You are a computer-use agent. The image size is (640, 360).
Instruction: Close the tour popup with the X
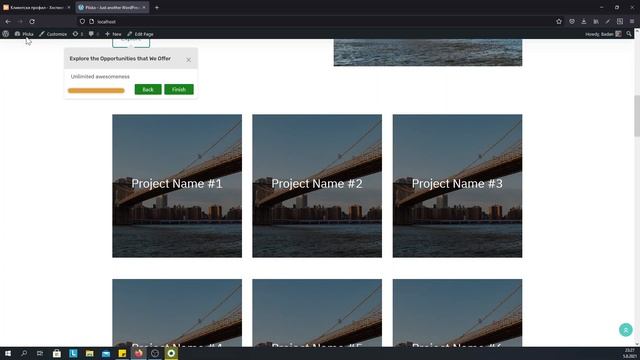189,60
